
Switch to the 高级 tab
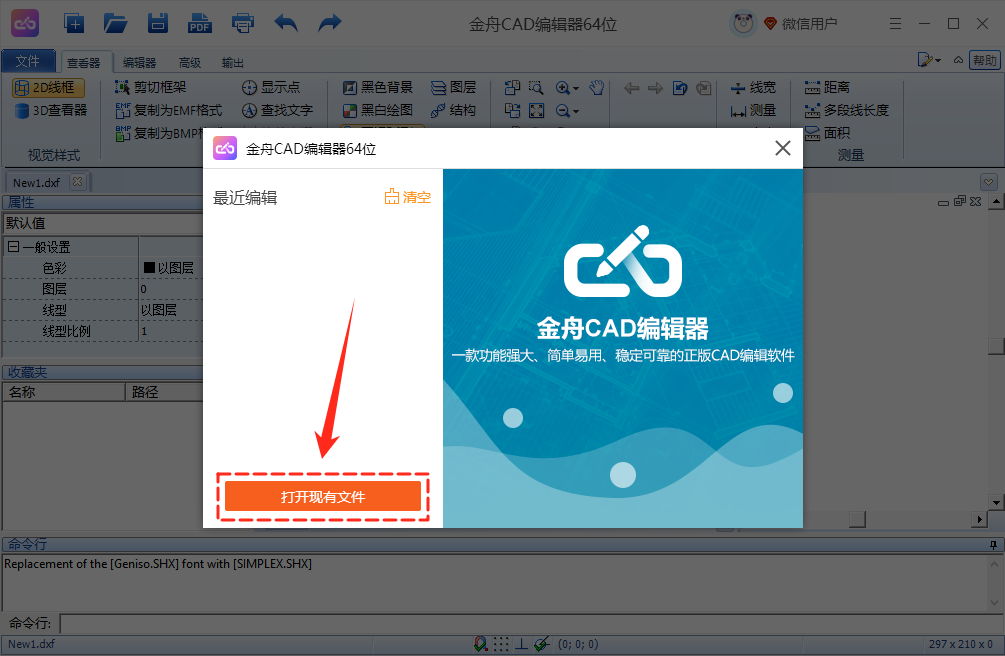tap(190, 62)
